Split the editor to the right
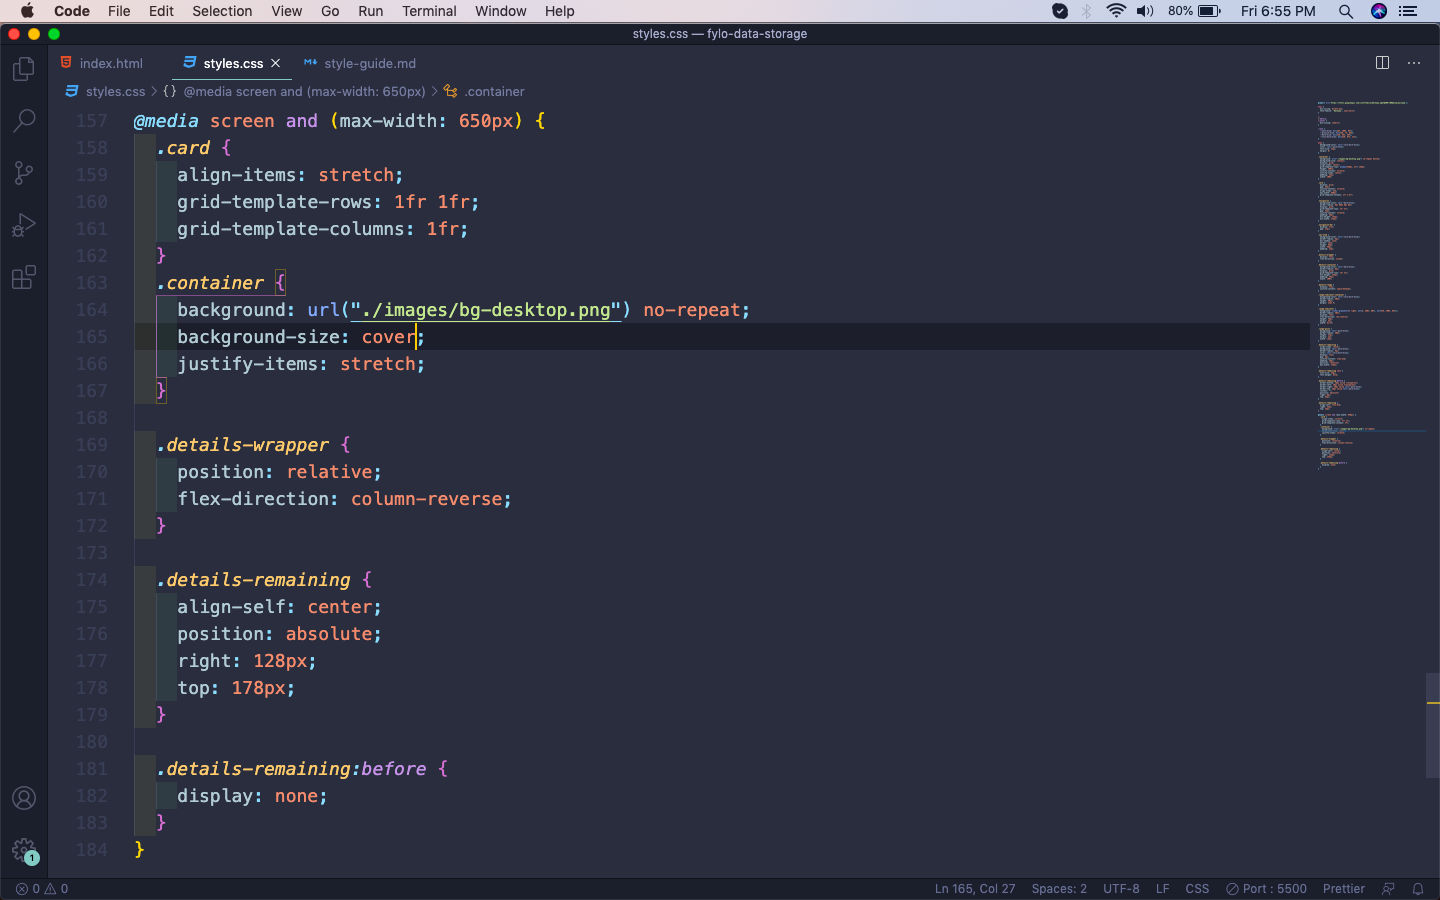Screen dimensions: 1440x900 pyautogui.click(x=1382, y=62)
